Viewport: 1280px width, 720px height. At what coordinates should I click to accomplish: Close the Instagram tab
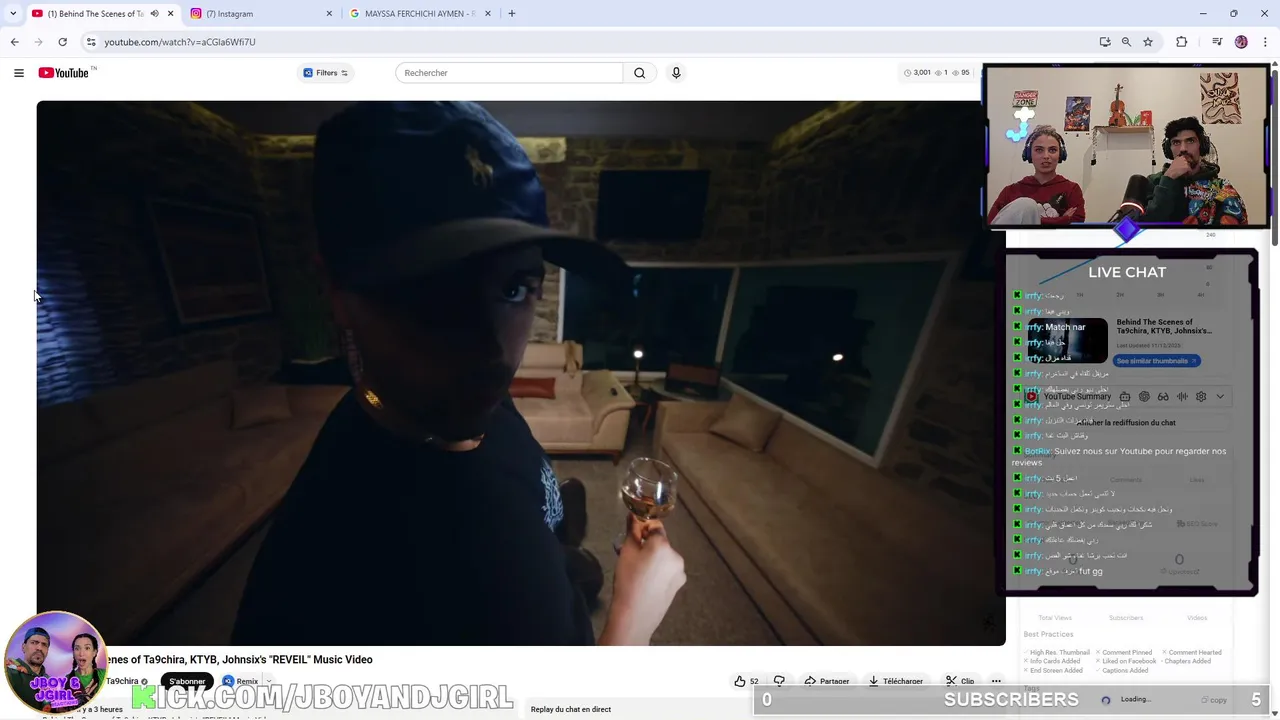click(x=329, y=14)
